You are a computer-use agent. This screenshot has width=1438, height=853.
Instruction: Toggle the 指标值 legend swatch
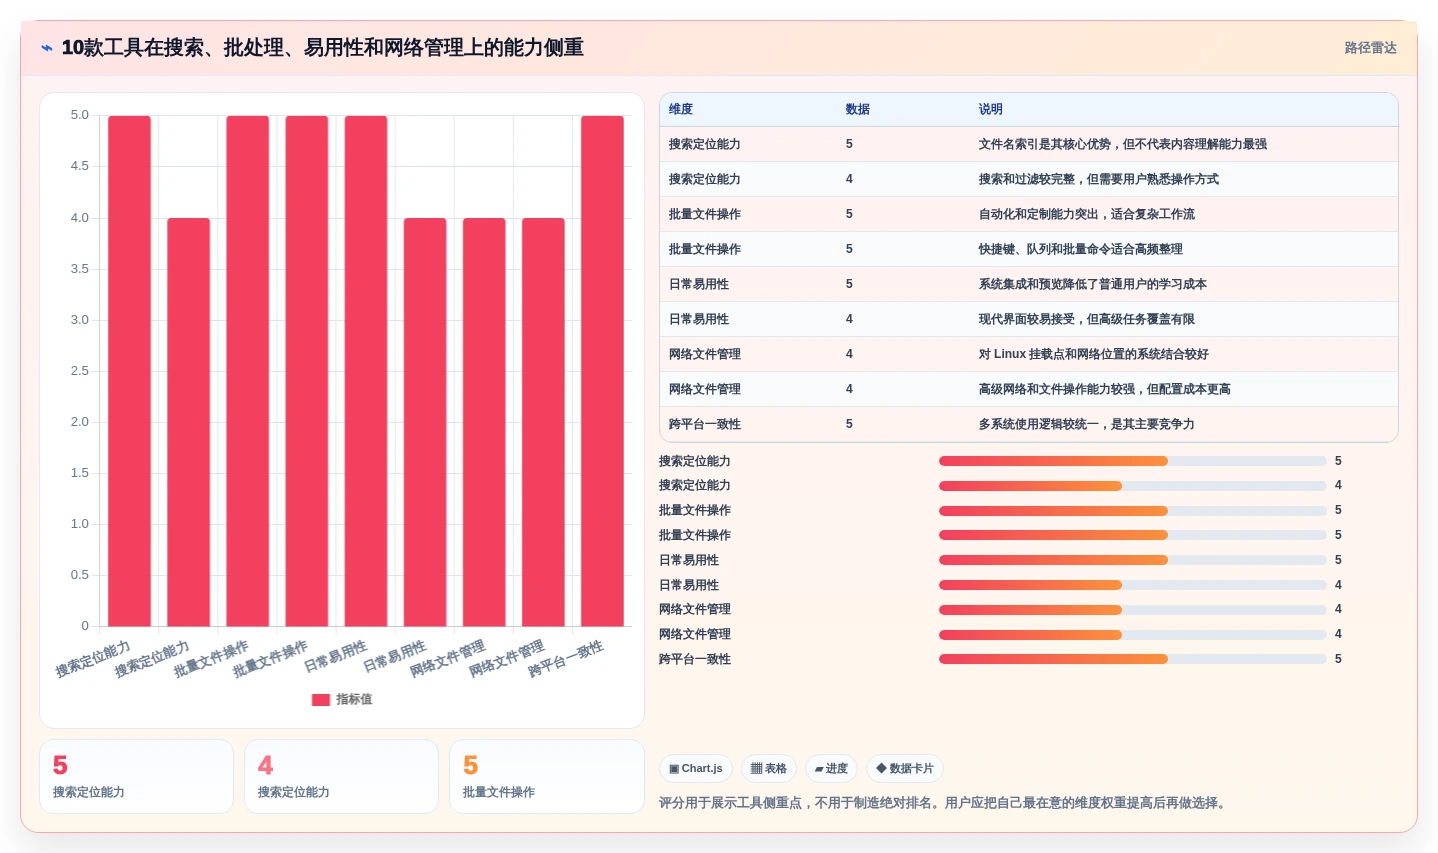pos(321,700)
